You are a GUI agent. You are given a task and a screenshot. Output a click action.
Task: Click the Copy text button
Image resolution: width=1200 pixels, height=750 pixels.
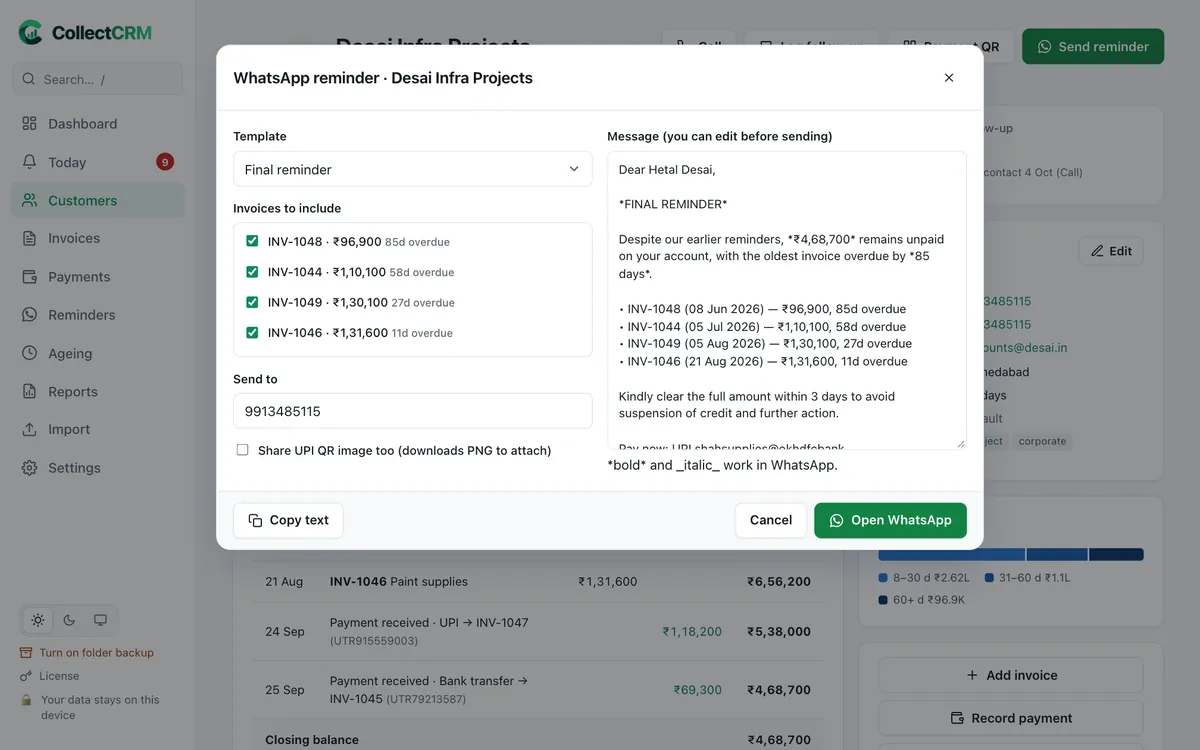[x=288, y=520]
